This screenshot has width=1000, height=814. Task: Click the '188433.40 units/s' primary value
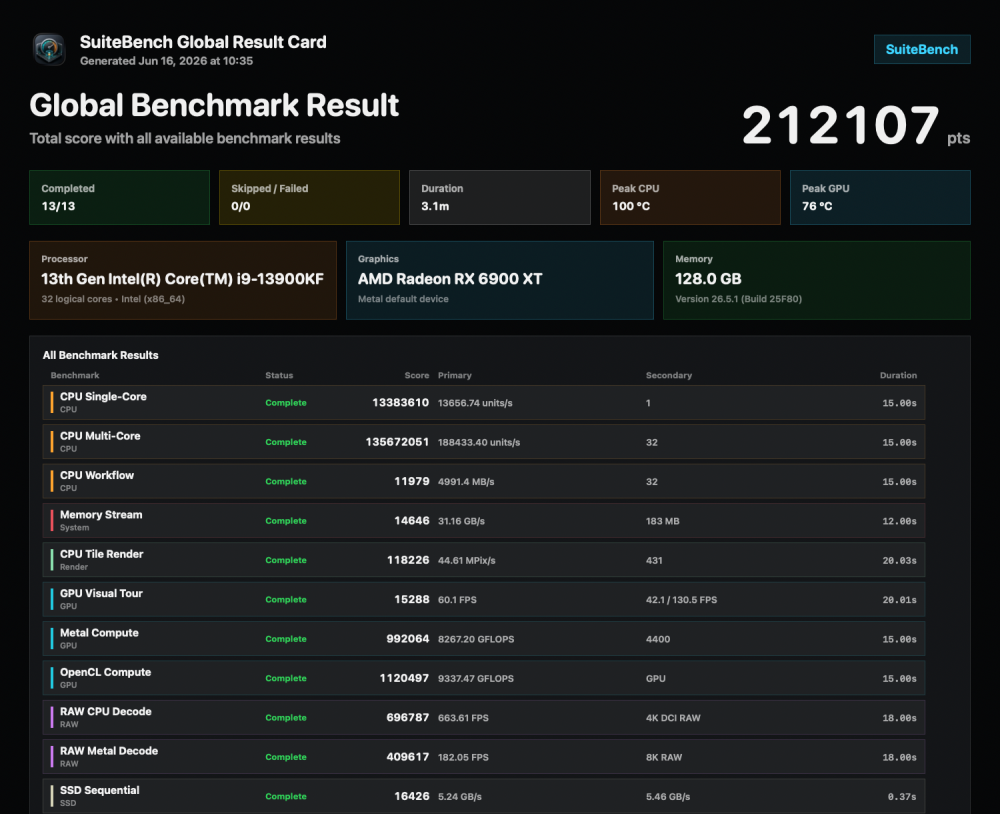click(x=479, y=443)
